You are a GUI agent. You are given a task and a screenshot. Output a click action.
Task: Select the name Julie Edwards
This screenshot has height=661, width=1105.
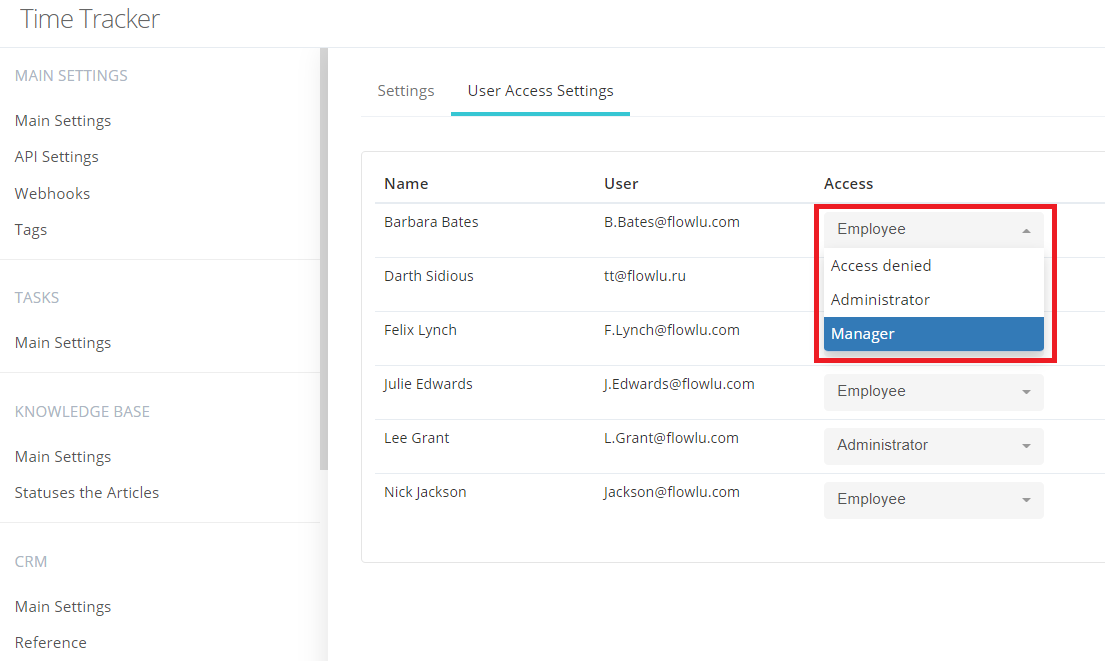428,384
